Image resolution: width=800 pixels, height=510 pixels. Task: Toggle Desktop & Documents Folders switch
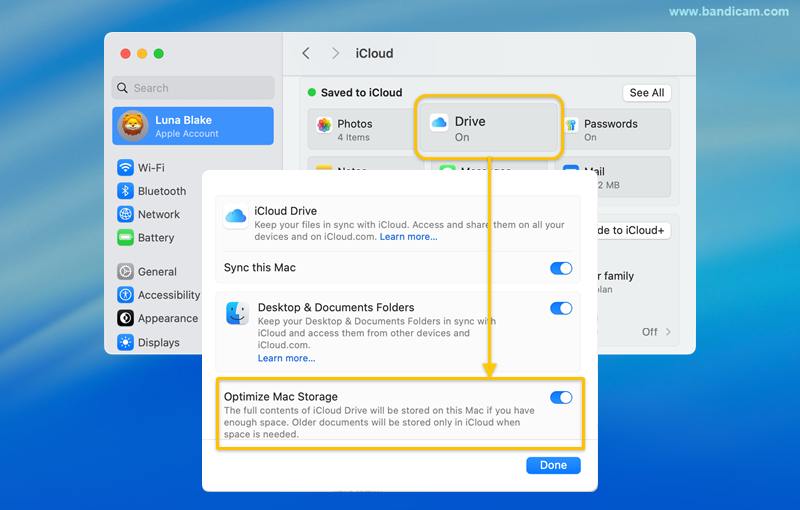561,308
